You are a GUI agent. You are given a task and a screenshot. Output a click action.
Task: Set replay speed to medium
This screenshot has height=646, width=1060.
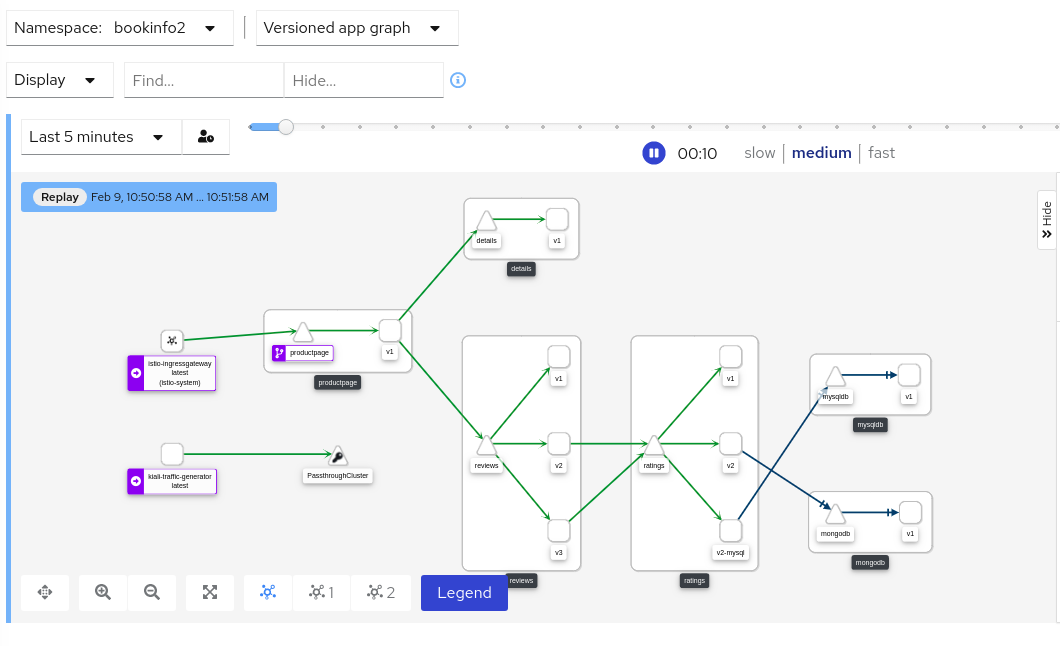click(x=821, y=153)
